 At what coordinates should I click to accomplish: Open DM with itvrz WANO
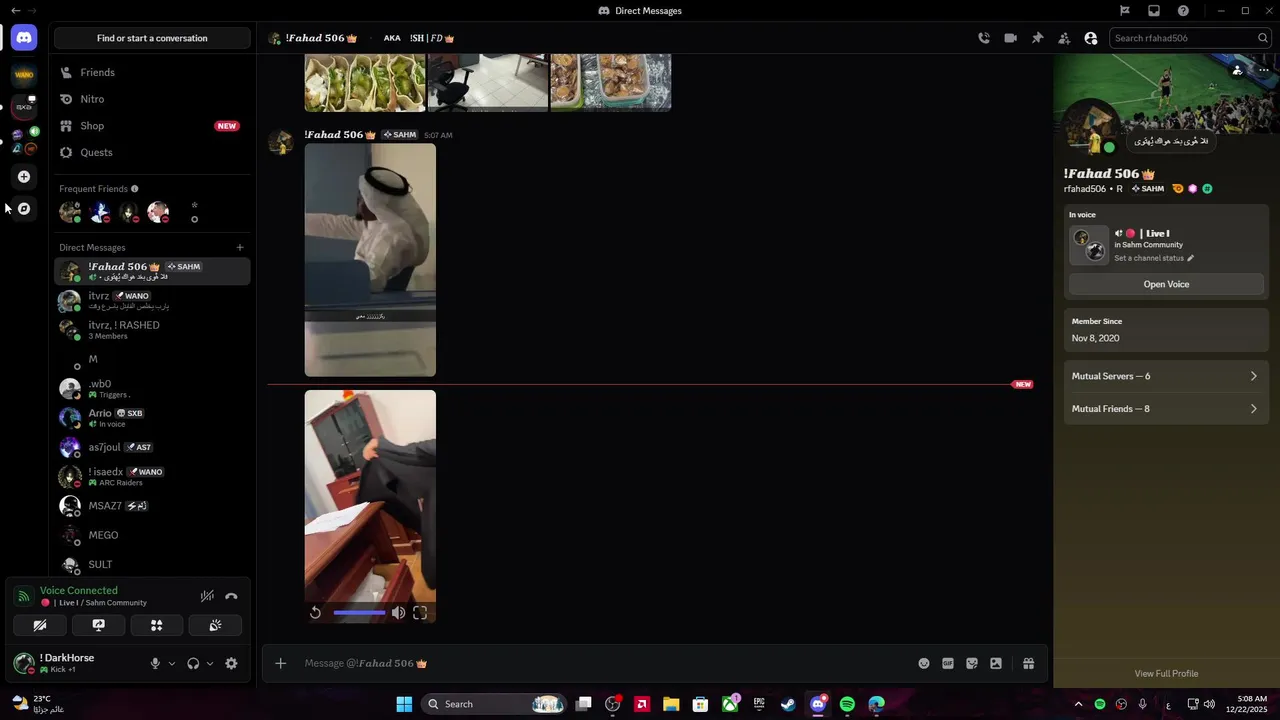(152, 301)
